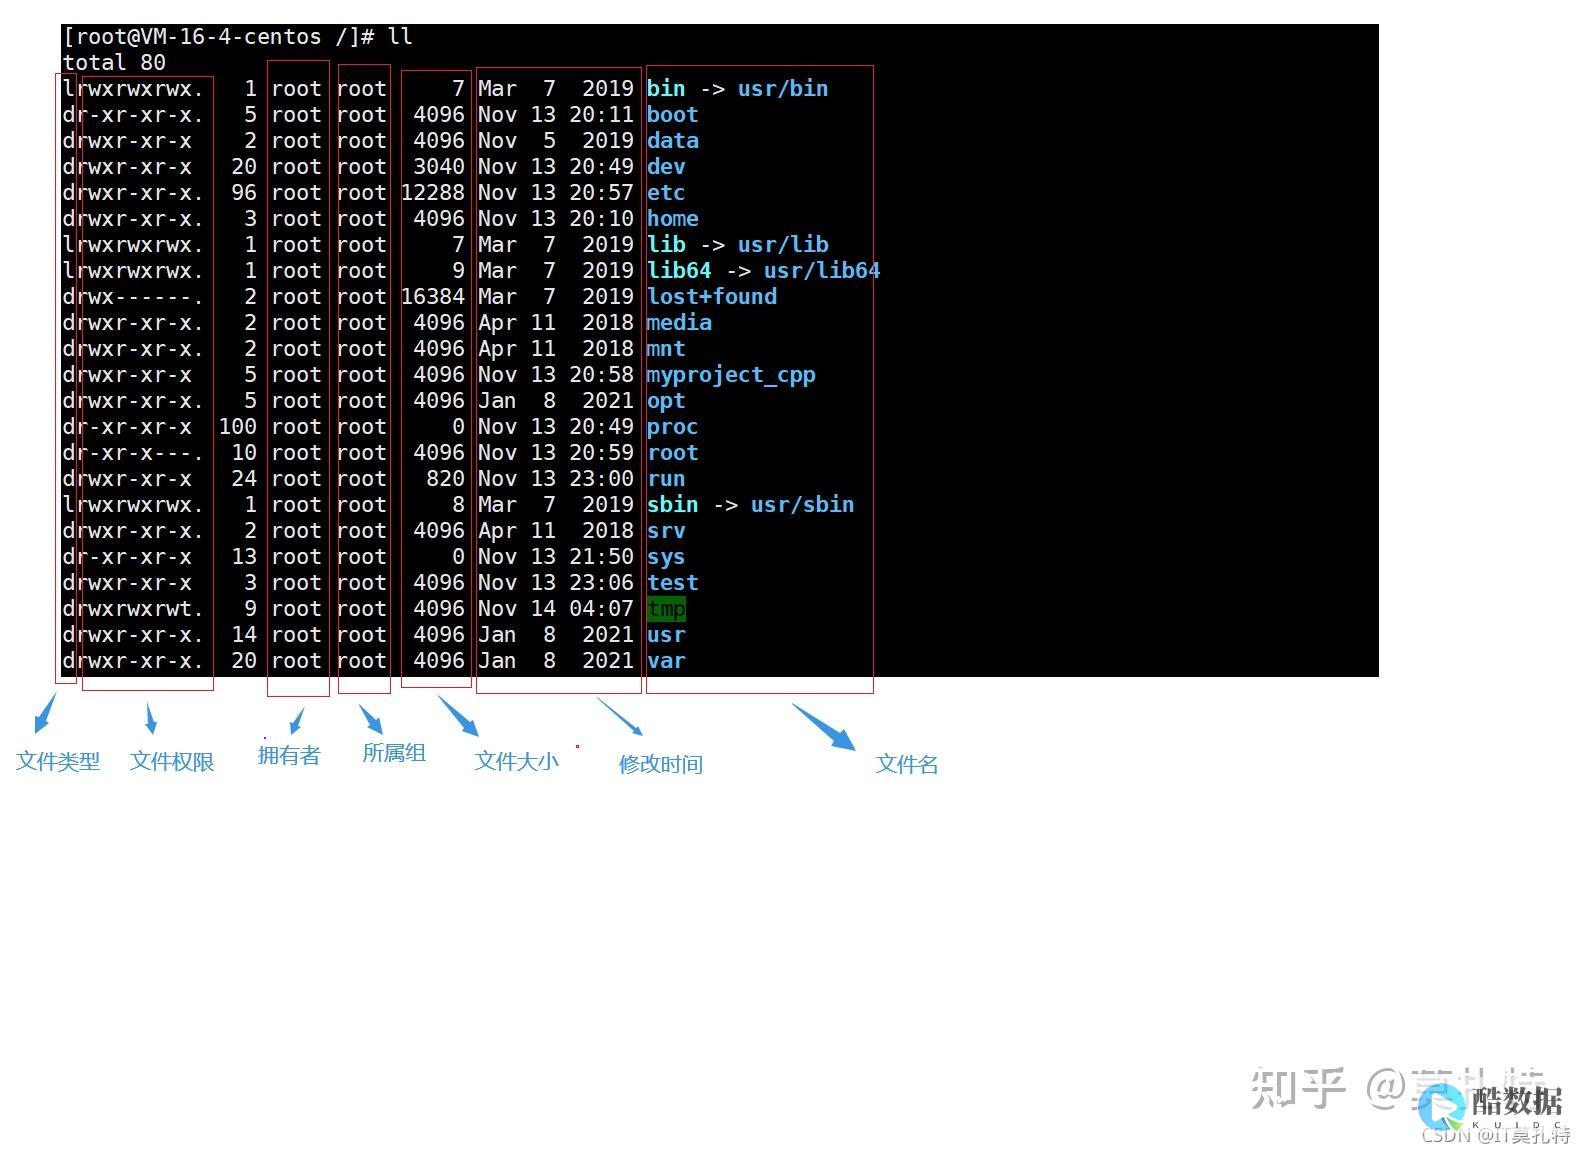Click the 'etc' directory name
Screen dimensions: 1585x1153
(666, 193)
